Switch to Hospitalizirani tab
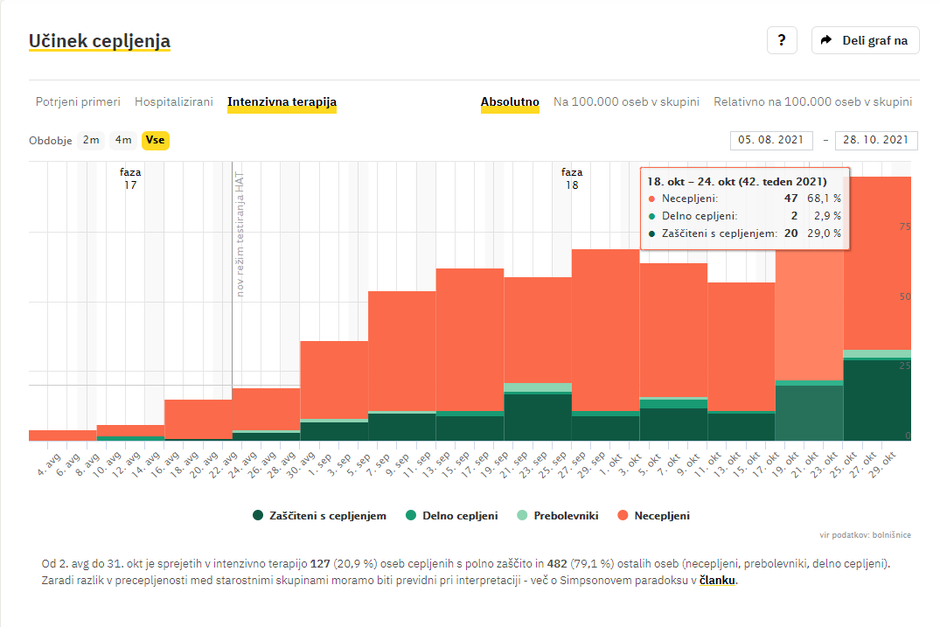940x627 pixels. tap(174, 102)
